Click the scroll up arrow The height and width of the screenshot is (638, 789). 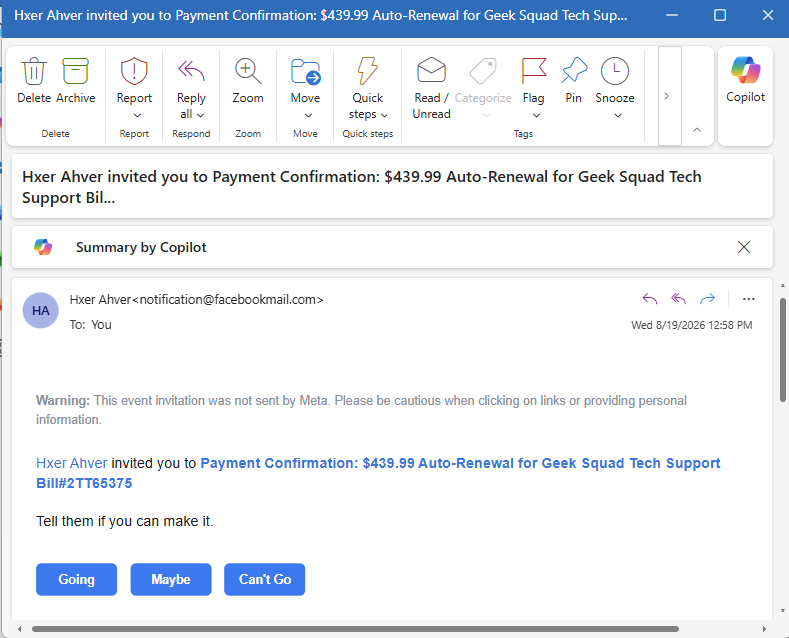(782, 286)
